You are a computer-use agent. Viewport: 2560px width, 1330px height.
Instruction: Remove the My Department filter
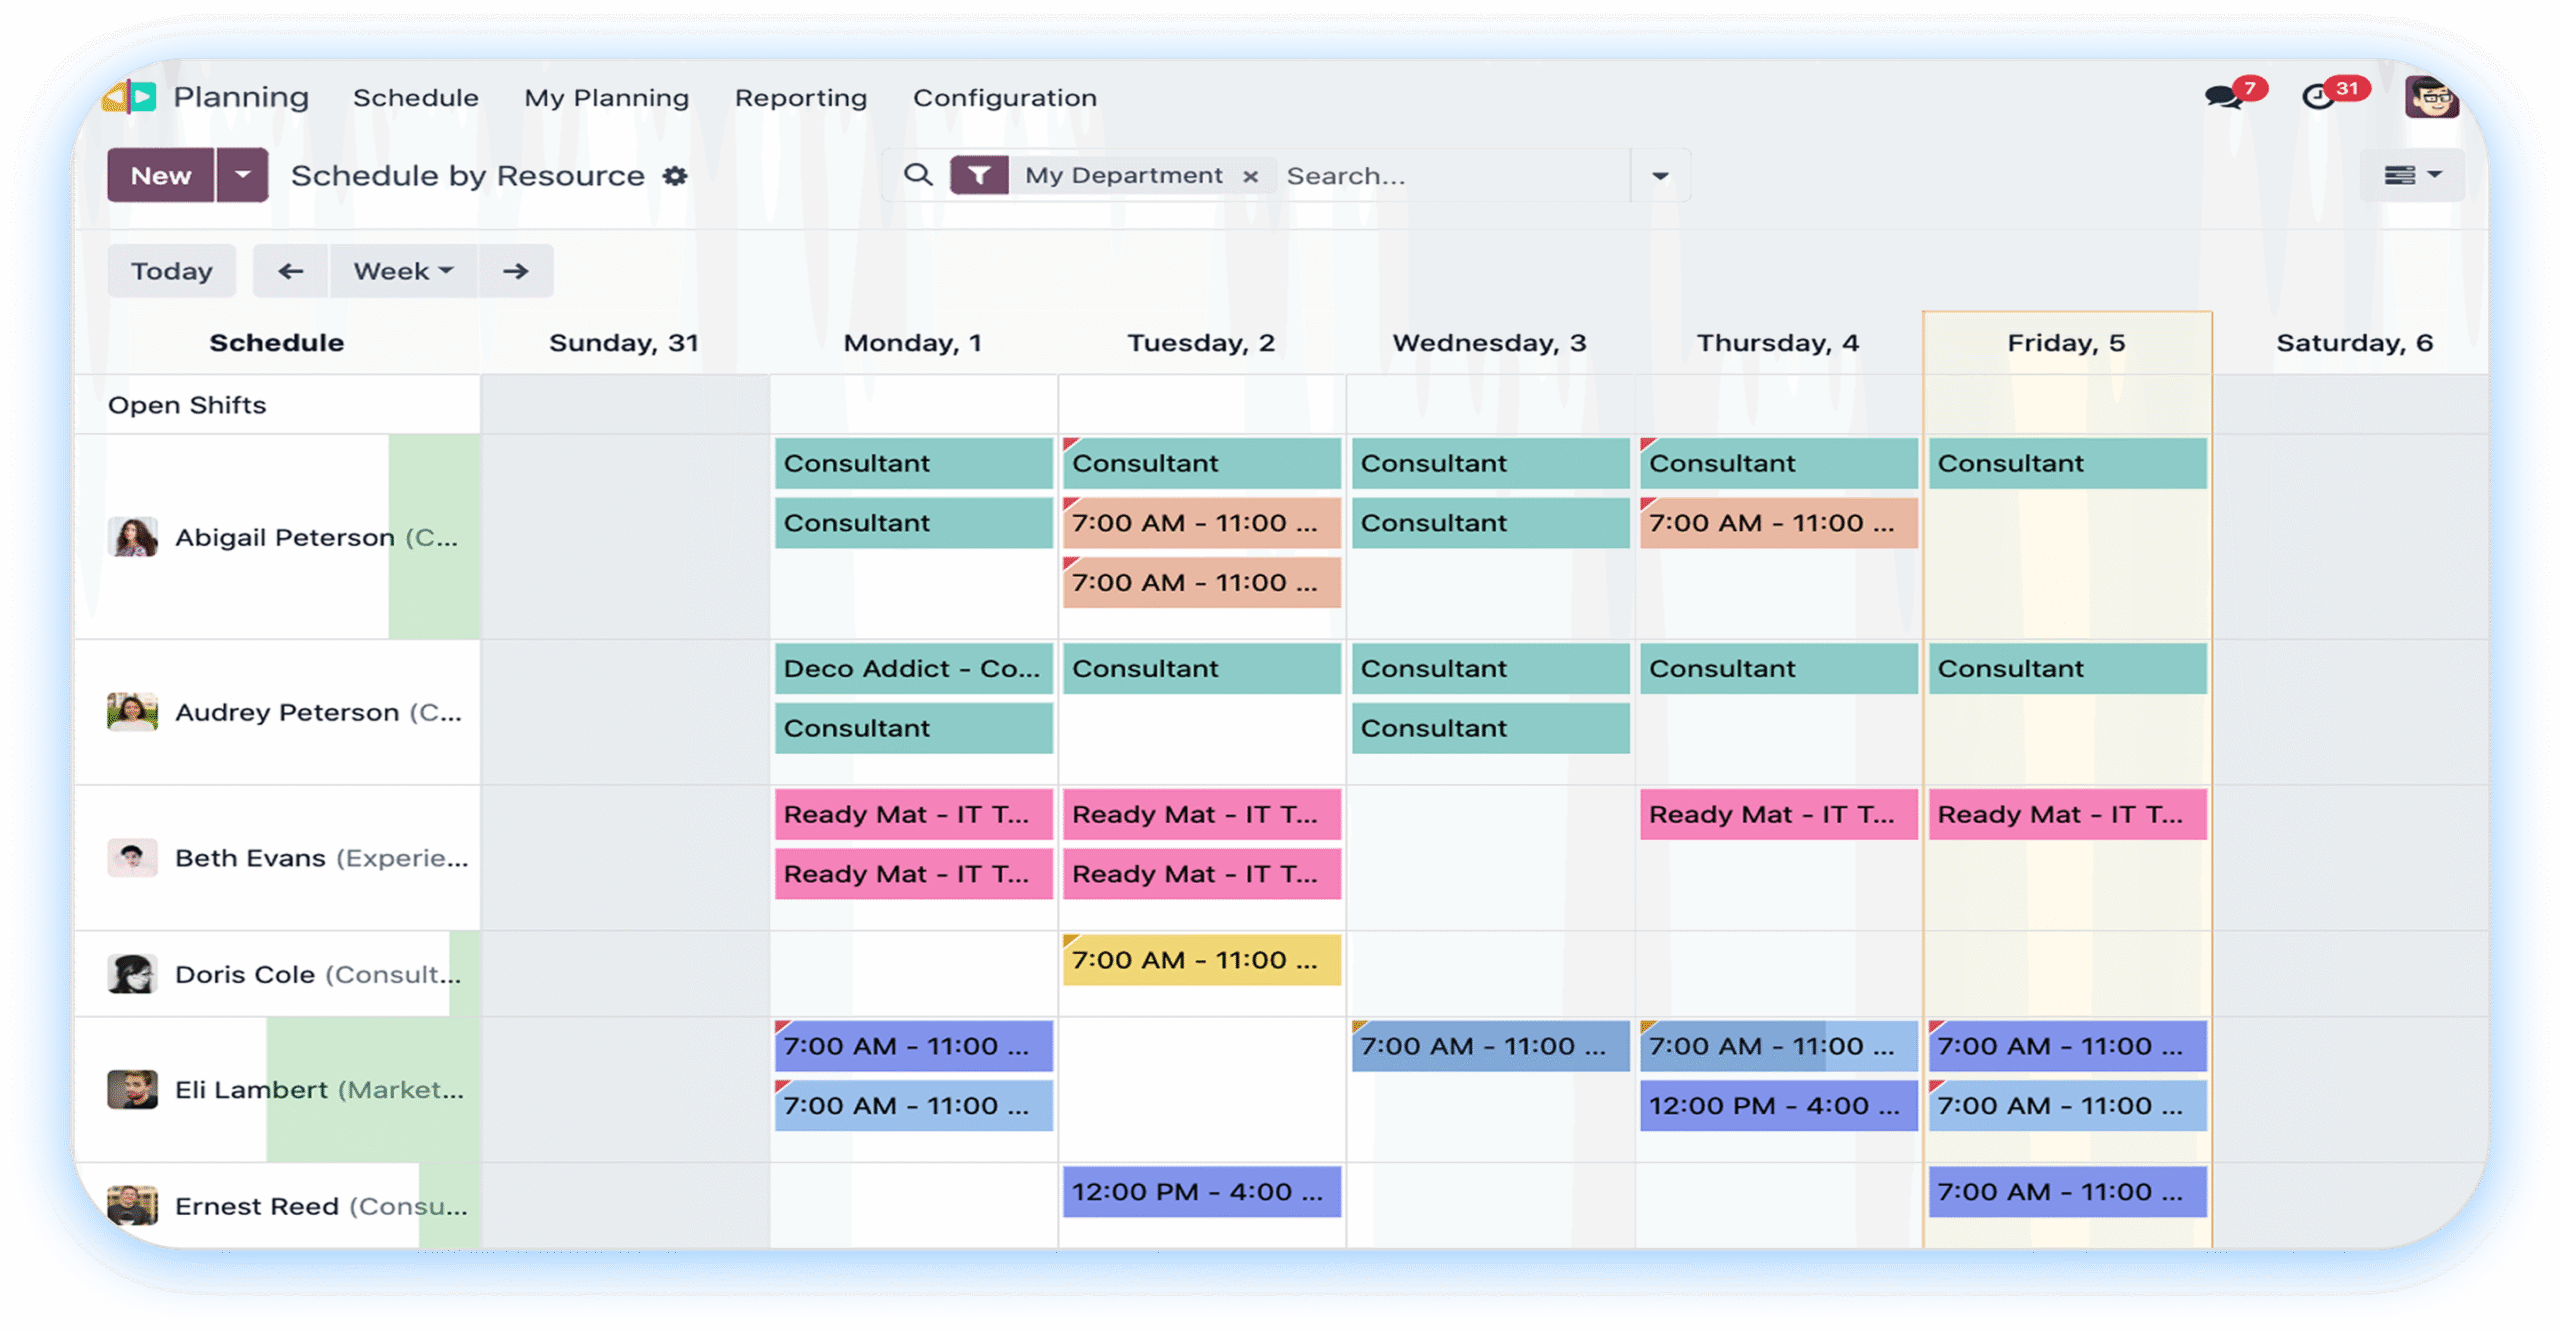[1250, 177]
